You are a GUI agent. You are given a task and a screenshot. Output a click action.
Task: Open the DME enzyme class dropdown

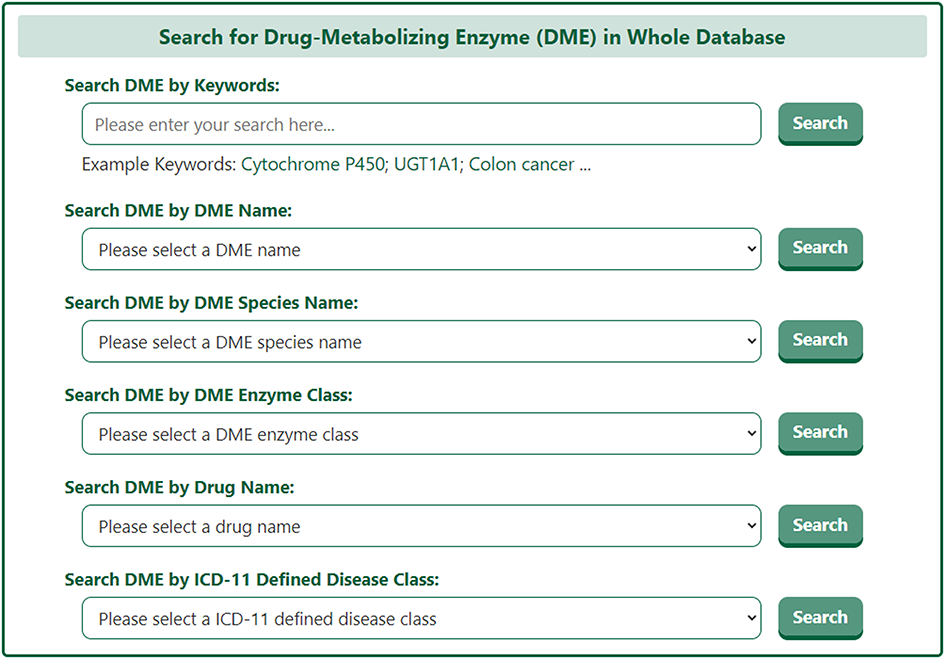(x=421, y=435)
